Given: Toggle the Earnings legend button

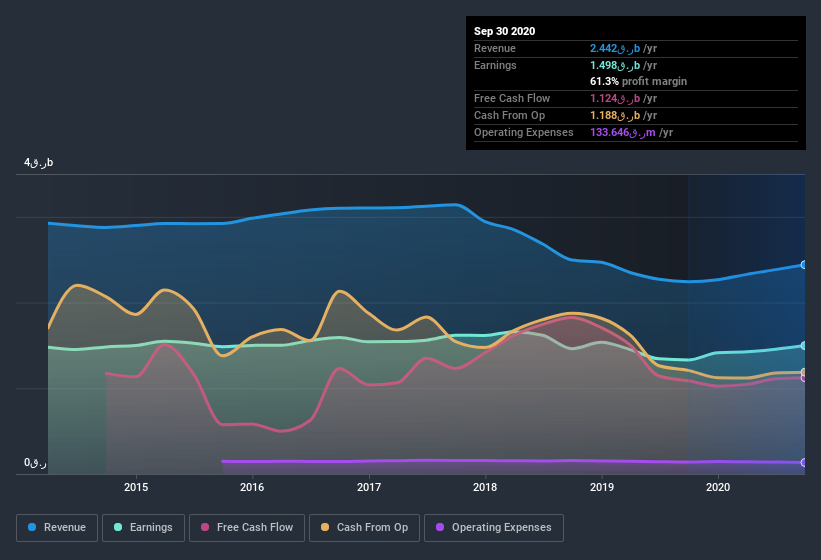Looking at the screenshot, I should point(143,528).
